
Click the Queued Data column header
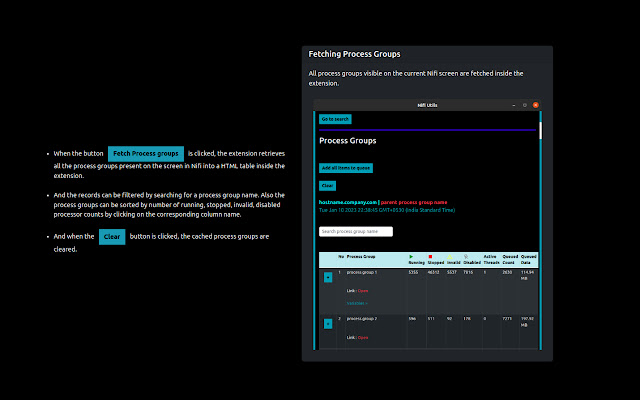pos(529,260)
